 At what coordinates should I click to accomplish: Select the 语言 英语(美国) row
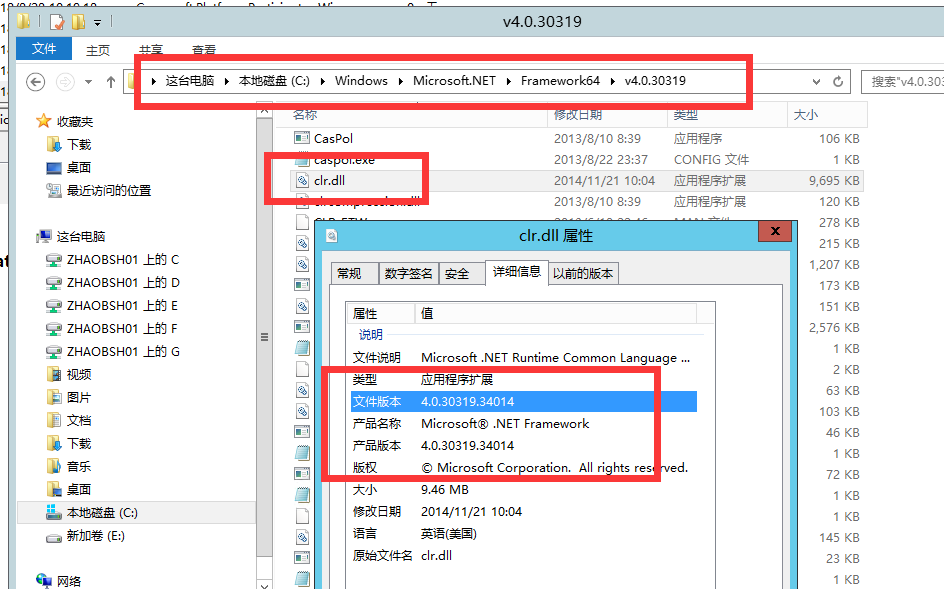[x=523, y=534]
